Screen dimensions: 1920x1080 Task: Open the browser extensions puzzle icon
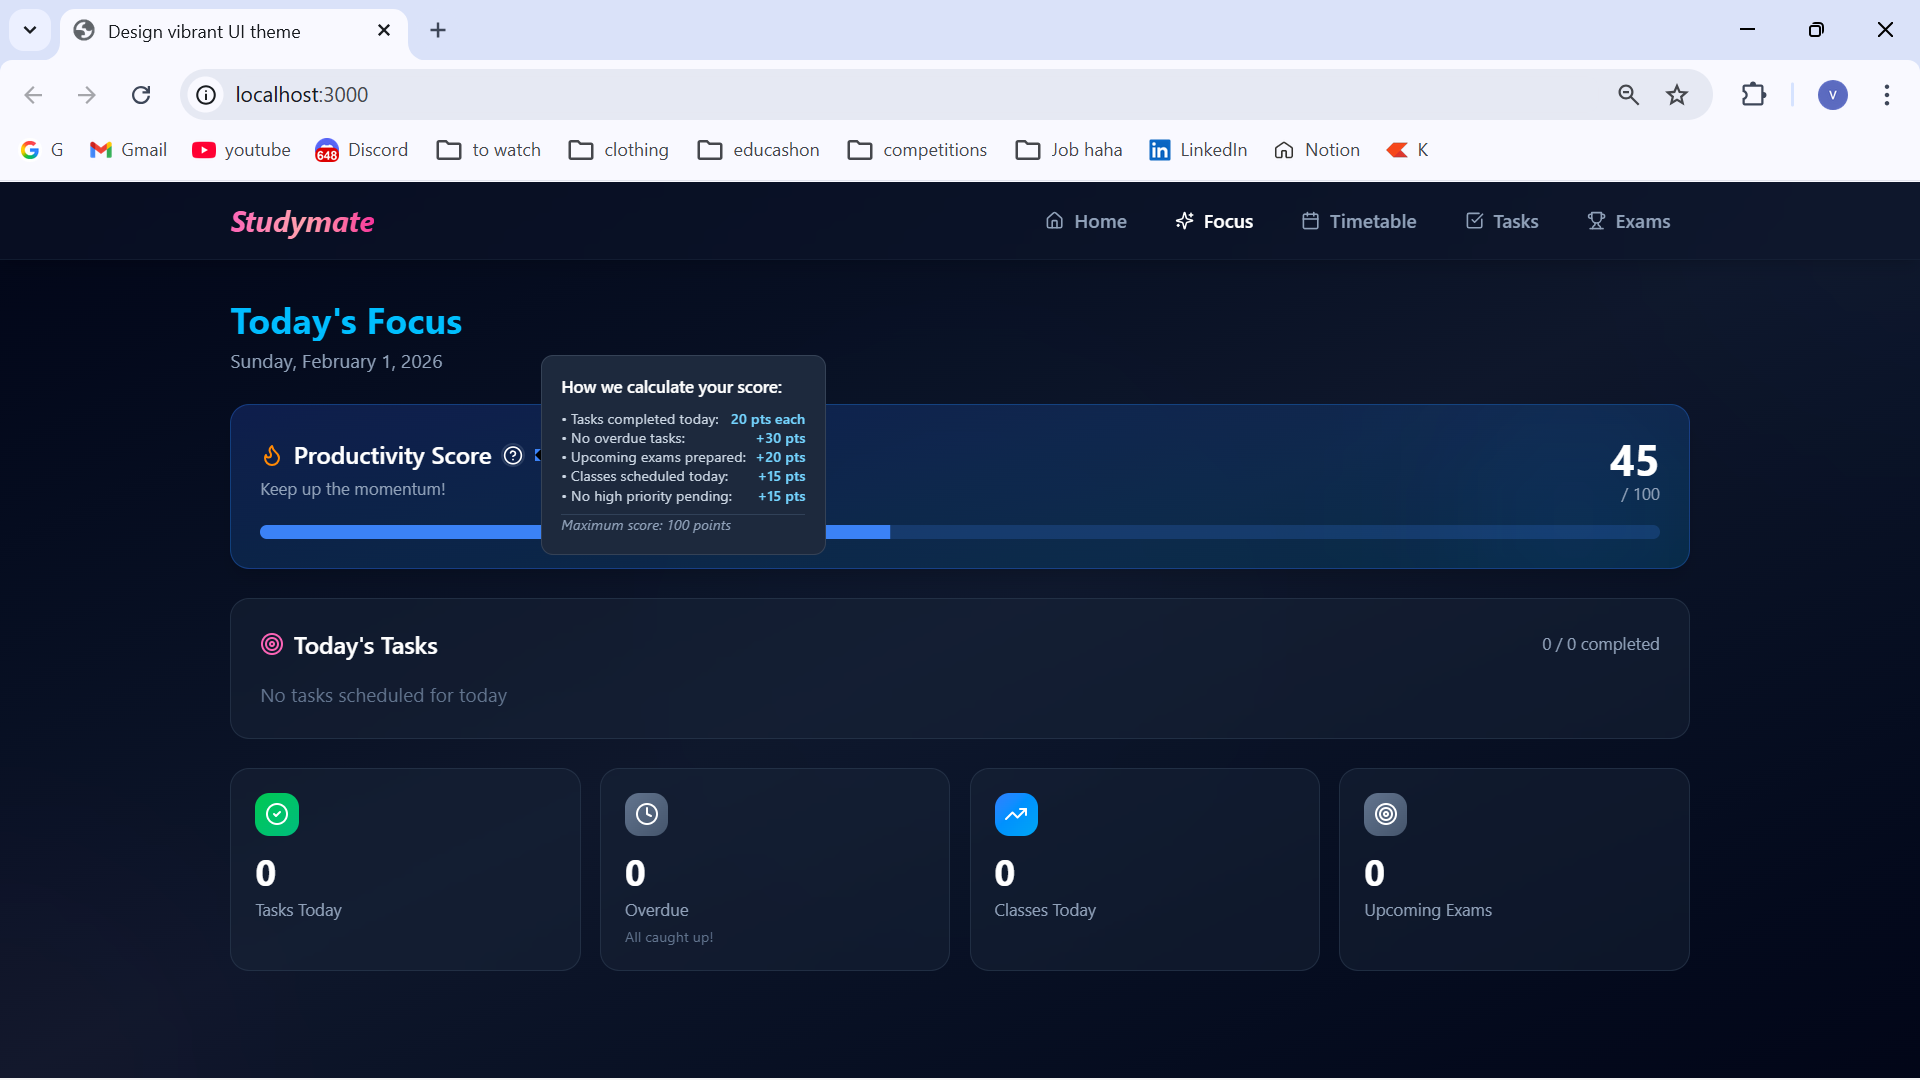pos(1754,95)
